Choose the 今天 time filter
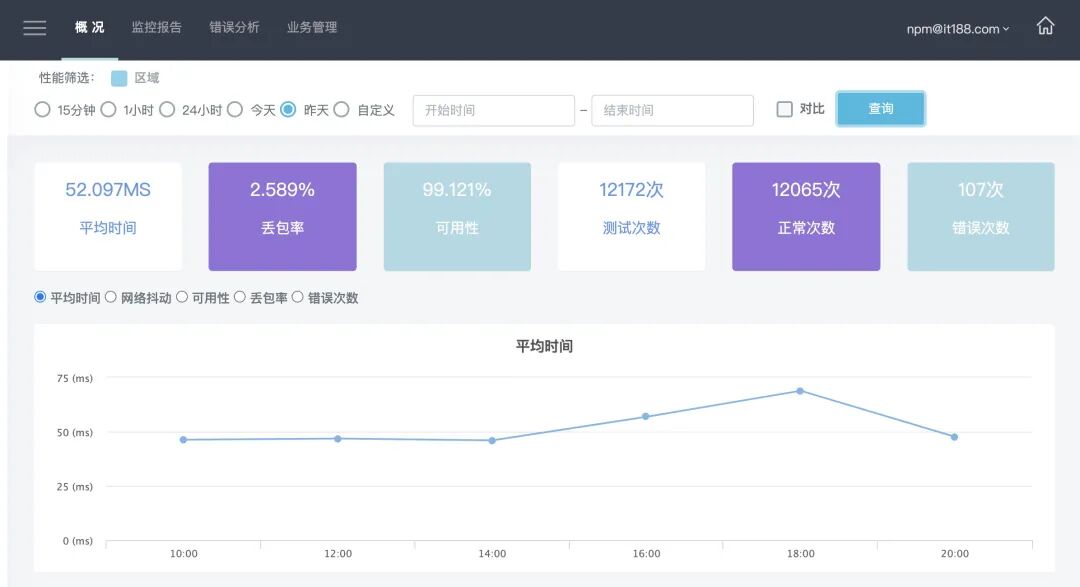Viewport: 1080px width, 587px height. click(x=235, y=110)
